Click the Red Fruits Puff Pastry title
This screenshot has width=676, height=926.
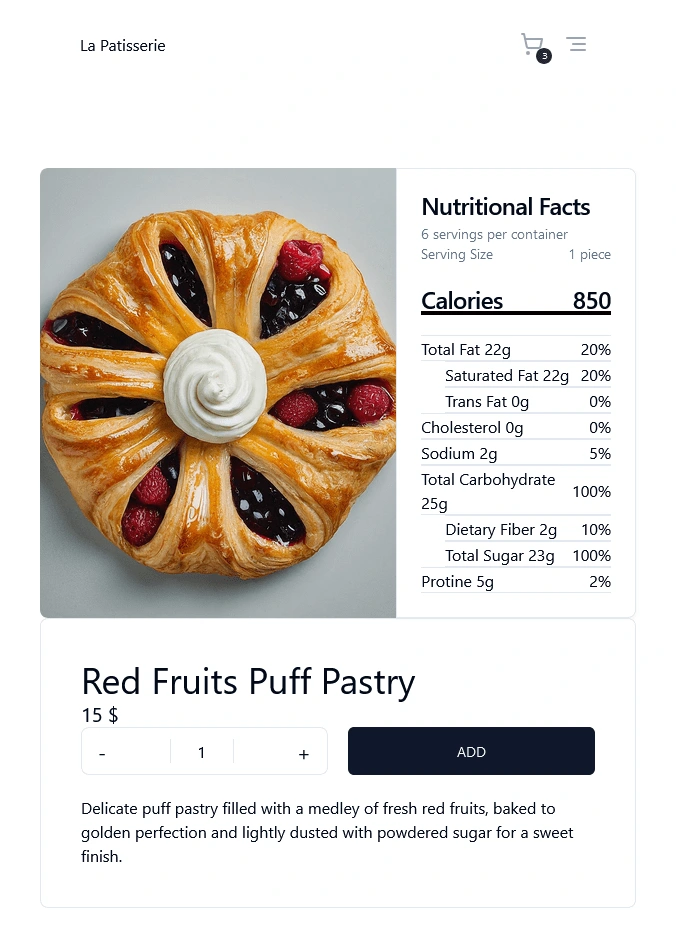248,682
